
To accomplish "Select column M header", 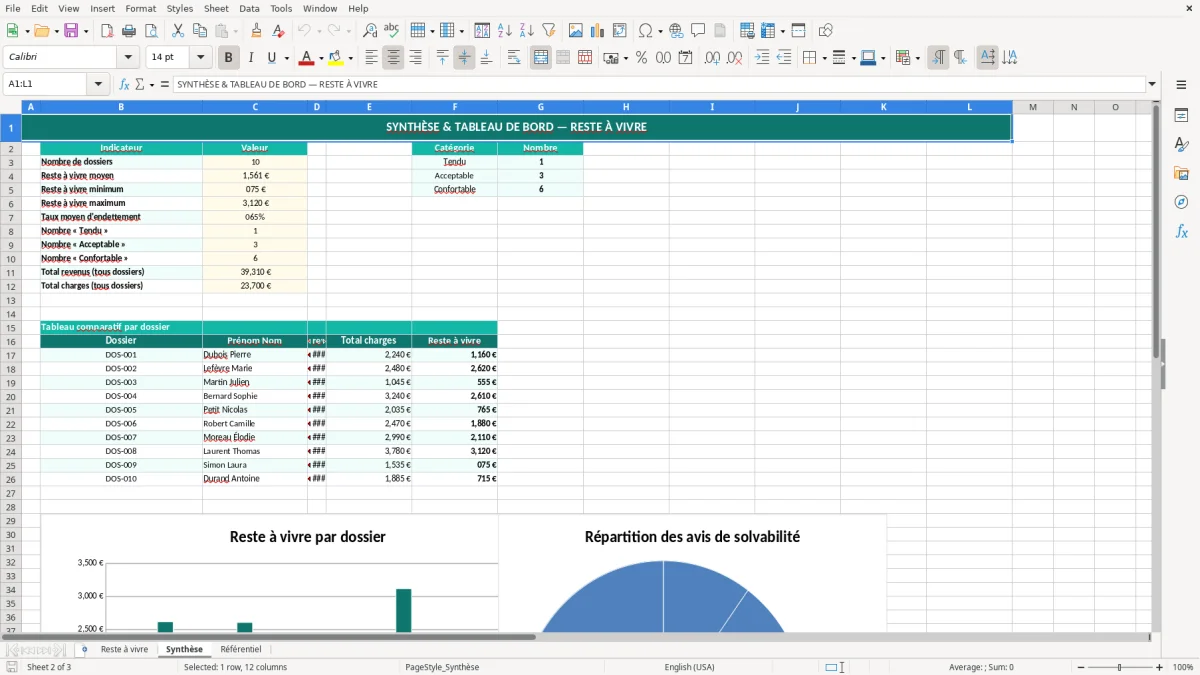I will coord(1032,107).
